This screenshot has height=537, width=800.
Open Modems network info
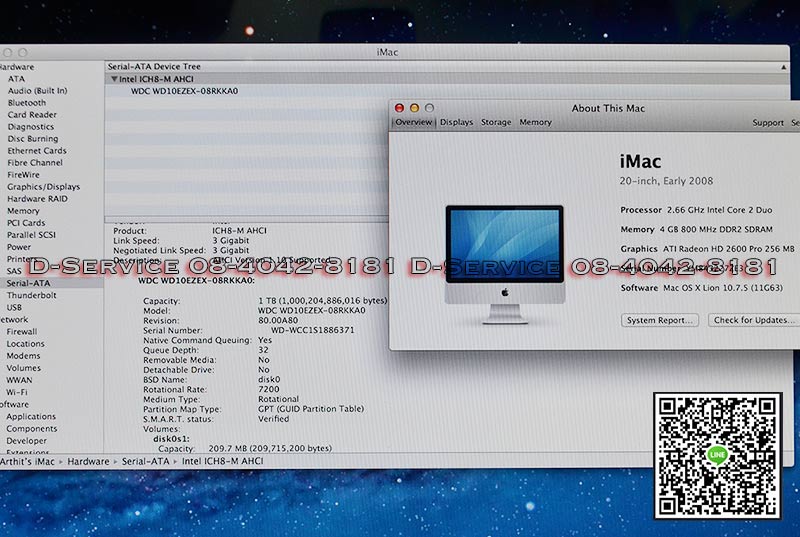coord(23,355)
